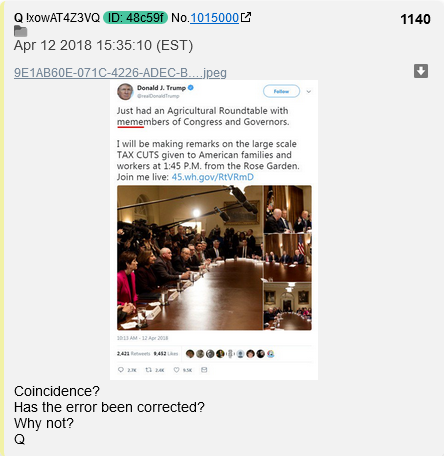Click the reply speech bubble icon

[x=121, y=370]
